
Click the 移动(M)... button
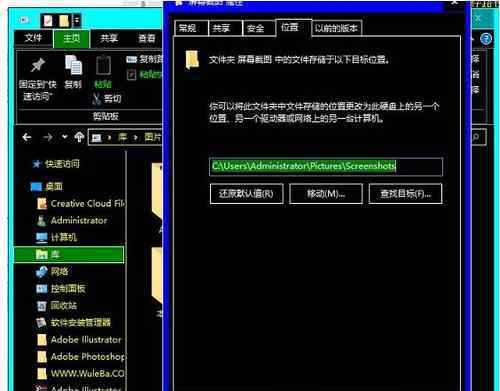(x=326, y=194)
